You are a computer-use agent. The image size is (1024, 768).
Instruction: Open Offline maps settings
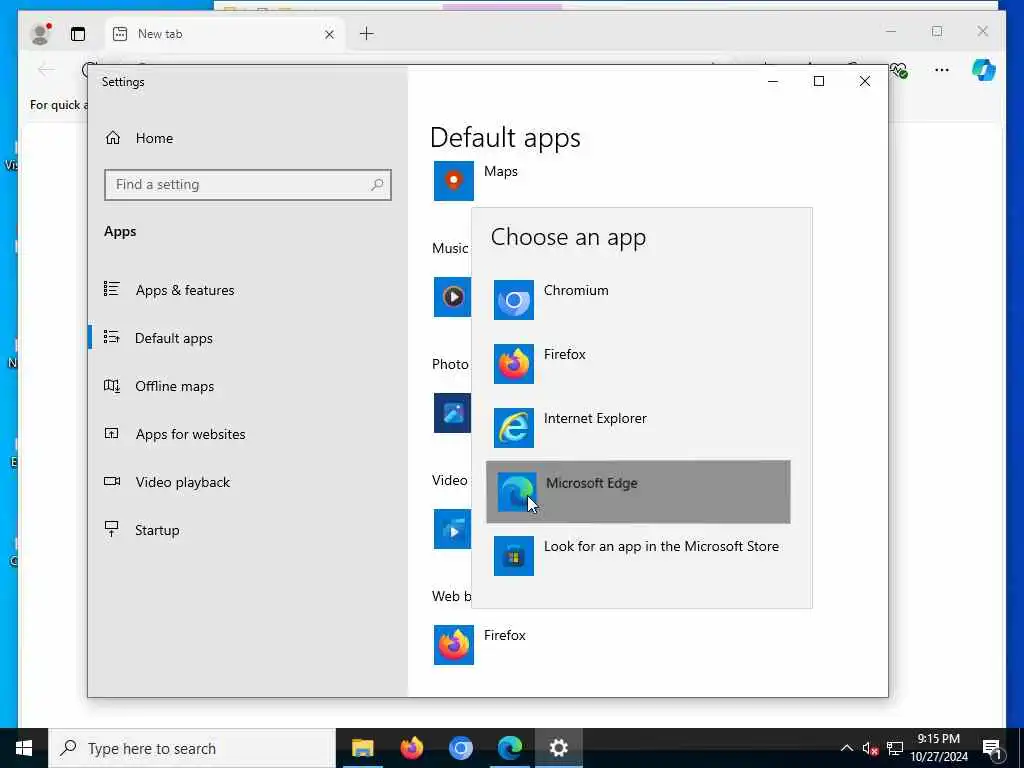[x=248, y=386]
